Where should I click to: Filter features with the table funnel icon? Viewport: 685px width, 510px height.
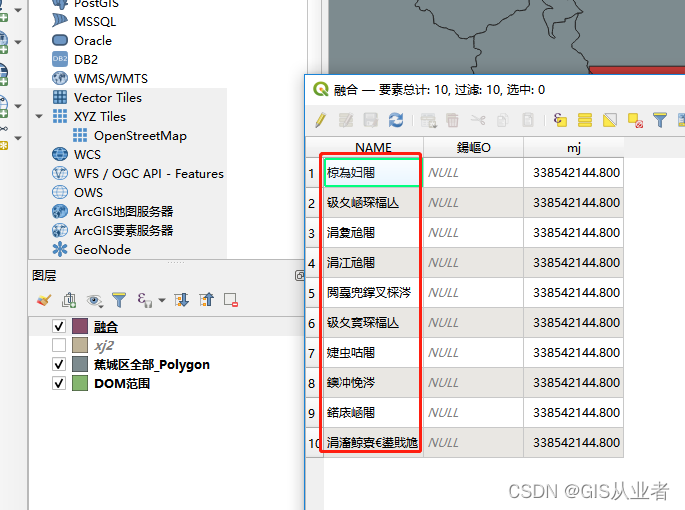coord(660,120)
